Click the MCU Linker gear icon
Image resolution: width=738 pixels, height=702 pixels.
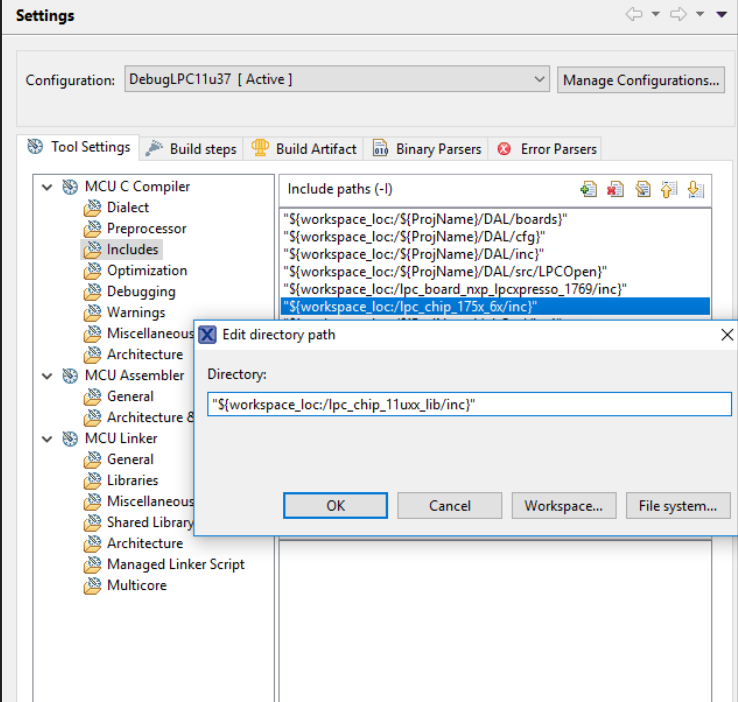click(x=70, y=439)
